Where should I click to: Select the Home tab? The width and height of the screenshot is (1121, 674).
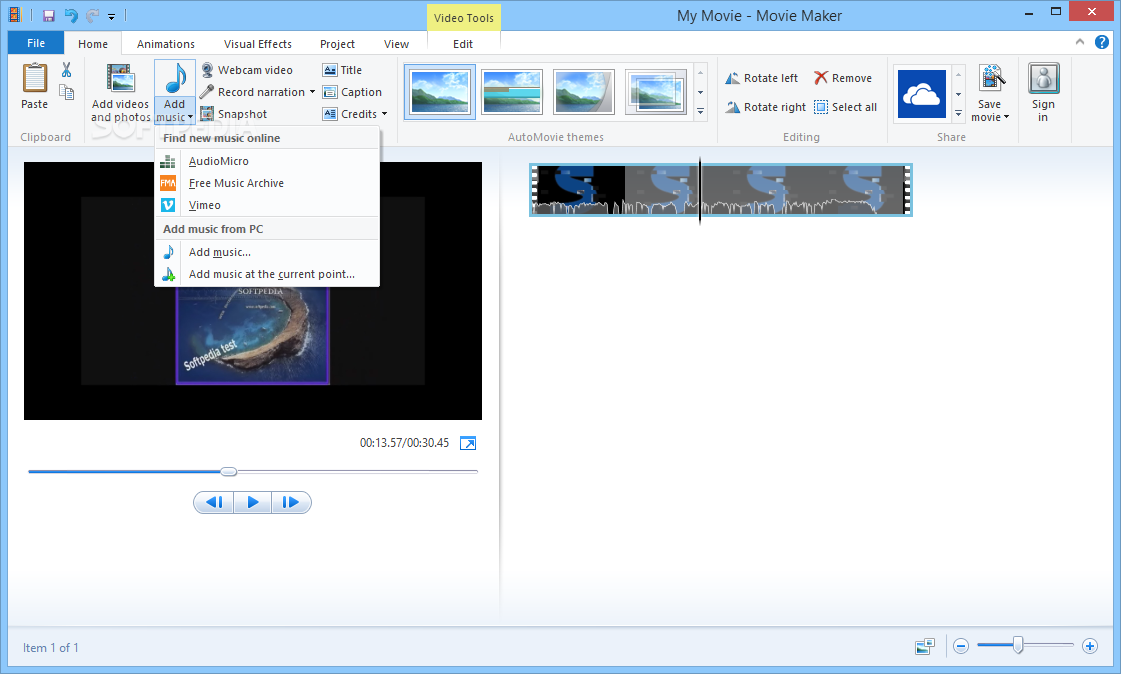93,44
